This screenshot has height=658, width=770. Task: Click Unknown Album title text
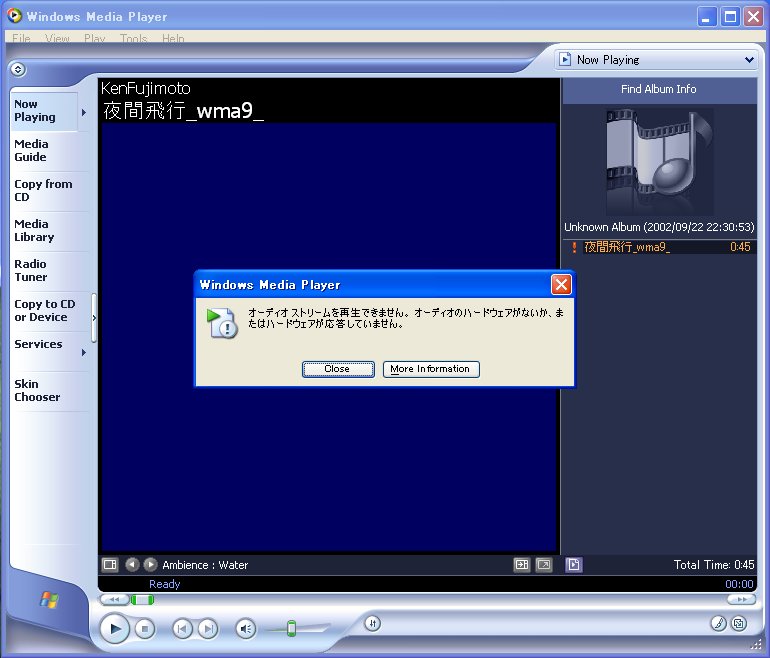point(659,227)
